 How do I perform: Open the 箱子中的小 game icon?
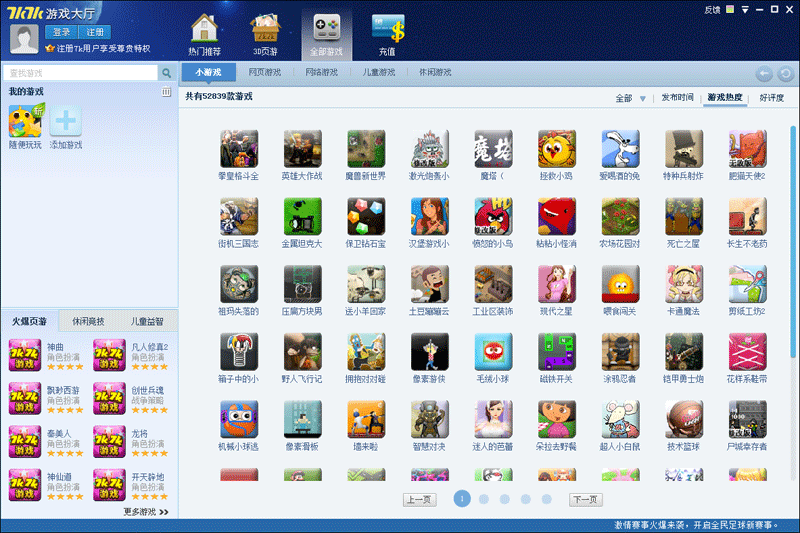pos(239,351)
